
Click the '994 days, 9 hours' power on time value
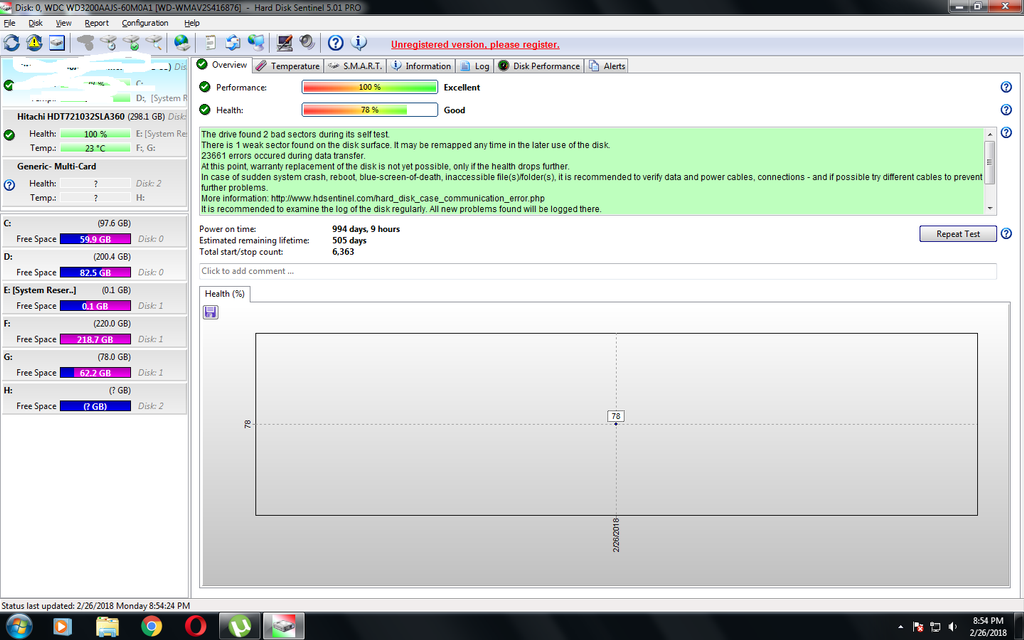pyautogui.click(x=366, y=229)
